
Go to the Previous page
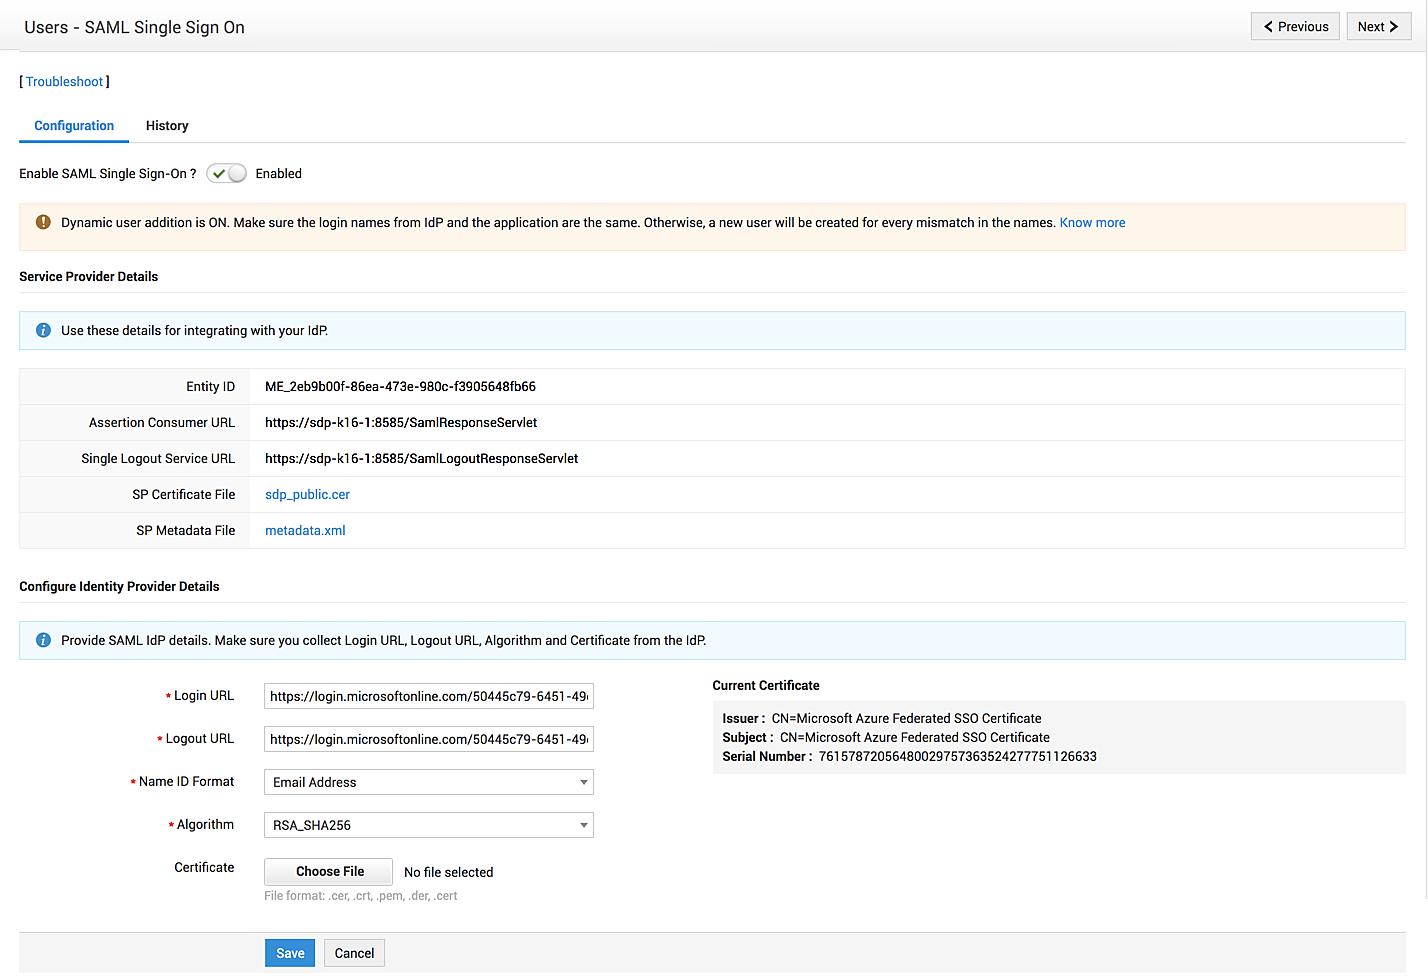tap(1295, 27)
